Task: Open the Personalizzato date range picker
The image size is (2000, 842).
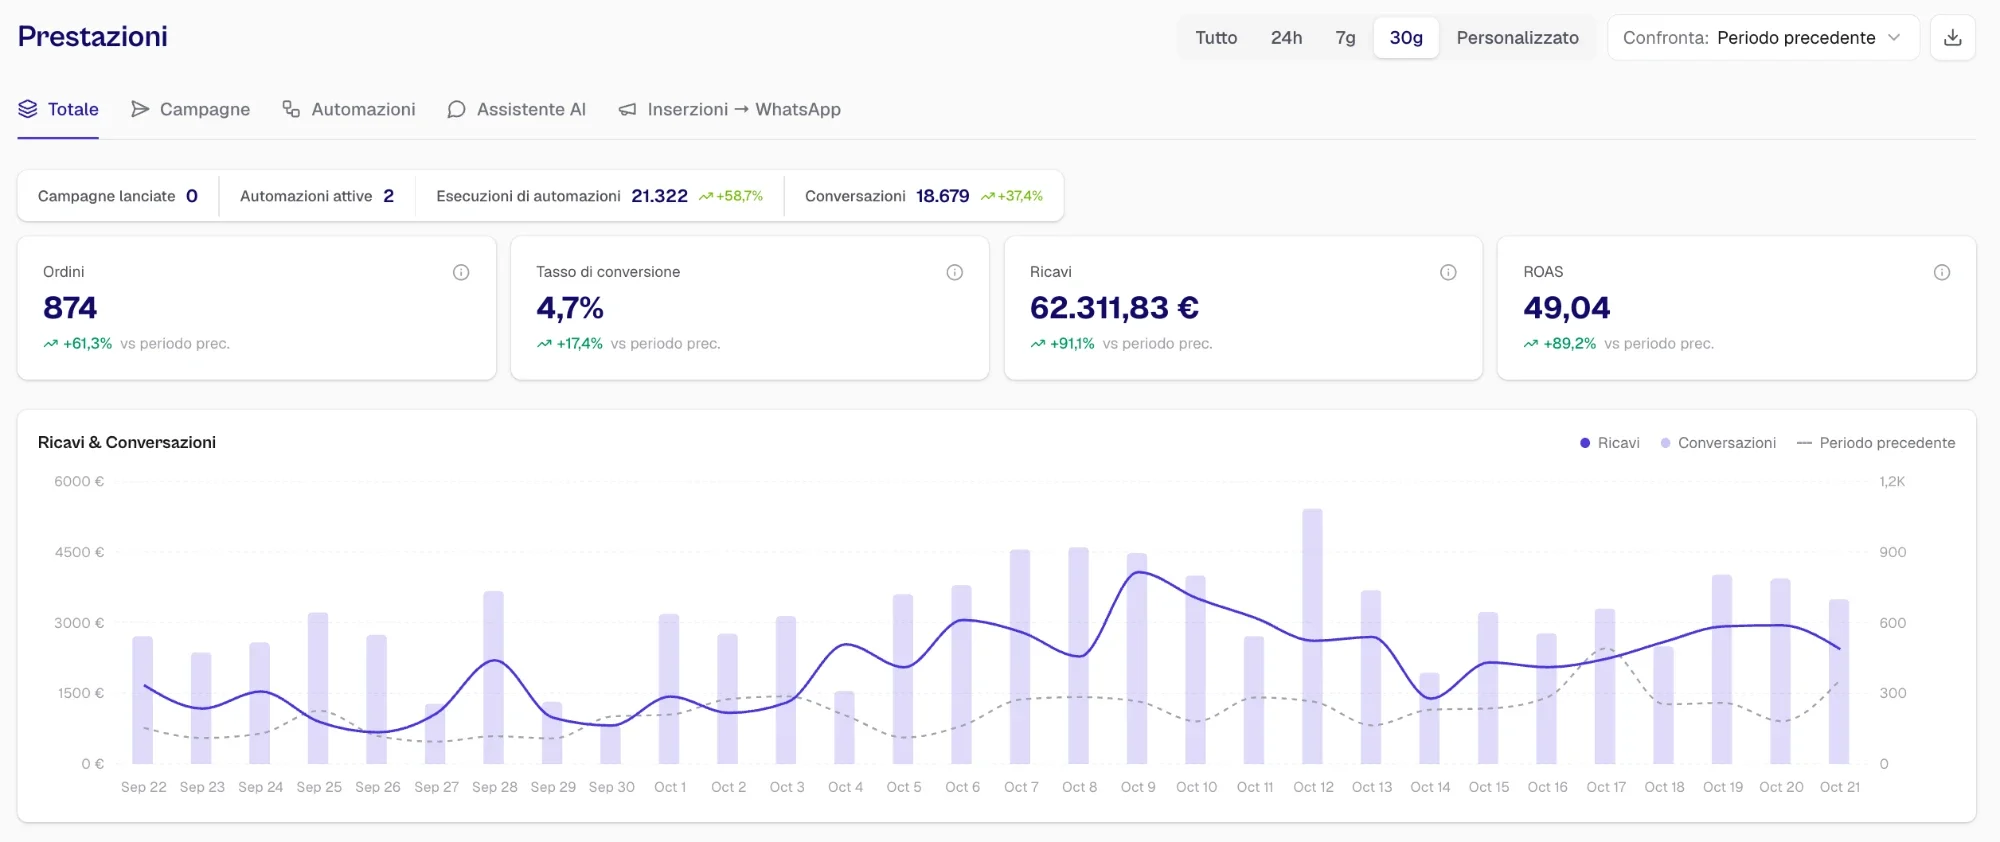Action: coord(1517,38)
